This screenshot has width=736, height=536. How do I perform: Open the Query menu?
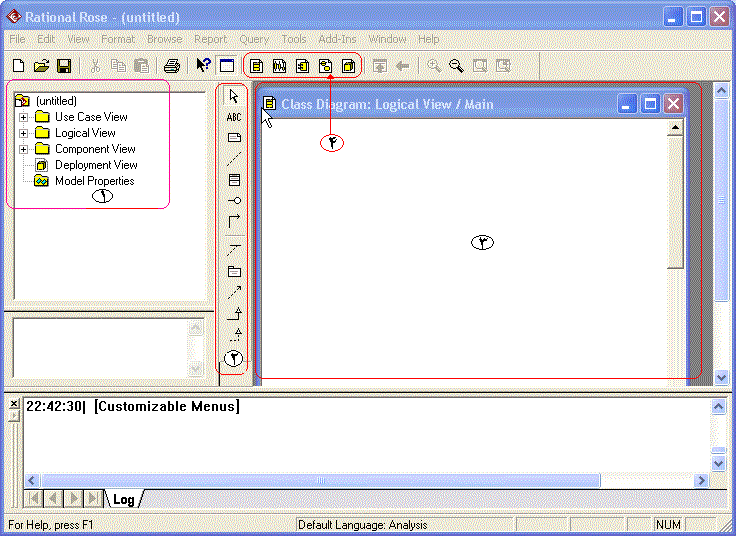(x=254, y=39)
